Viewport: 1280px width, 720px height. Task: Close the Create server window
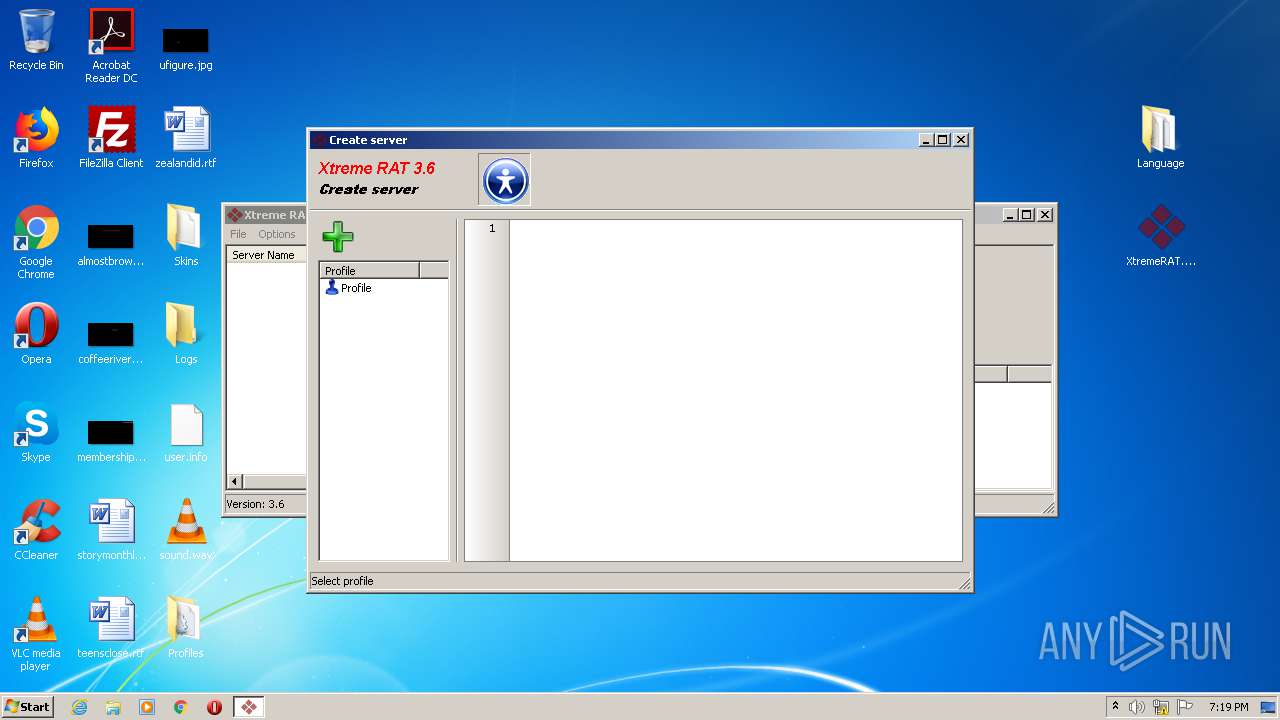pos(961,140)
